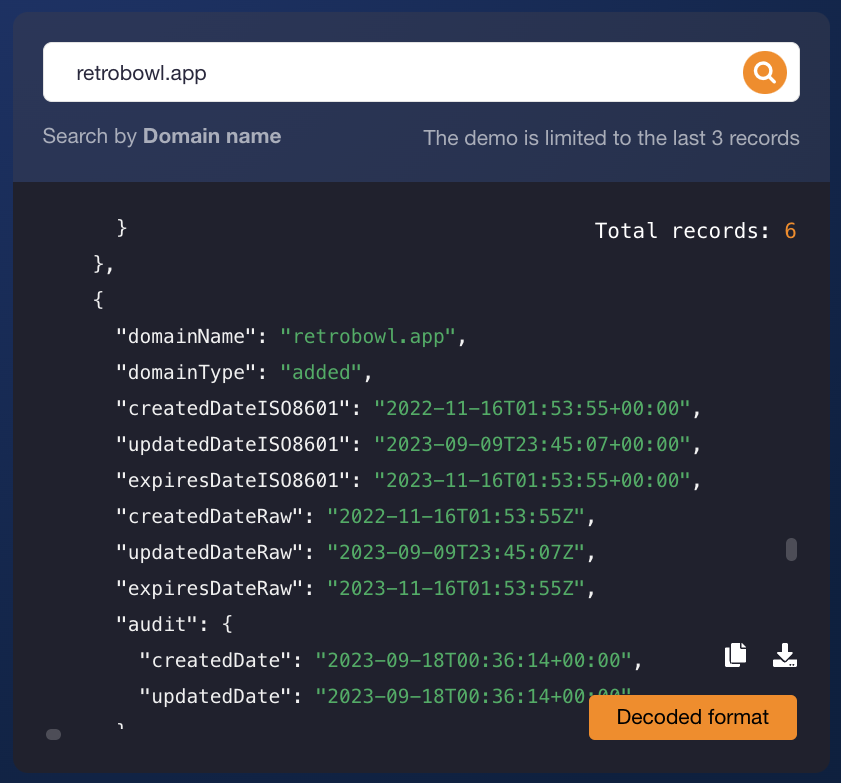Copy JSON results with the copy icon

tap(735, 655)
